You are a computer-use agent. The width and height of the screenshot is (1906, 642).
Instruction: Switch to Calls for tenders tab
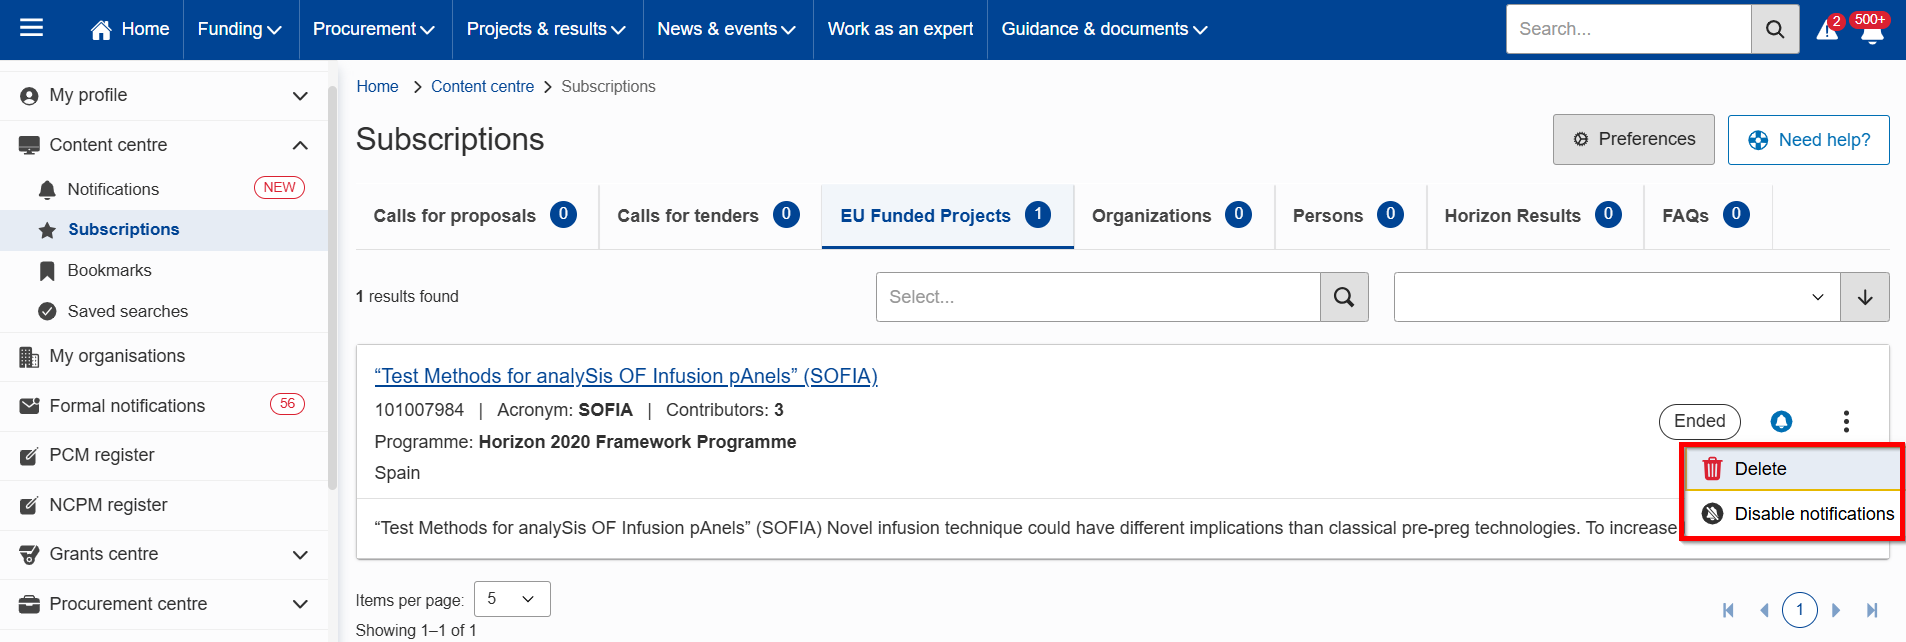pos(709,216)
